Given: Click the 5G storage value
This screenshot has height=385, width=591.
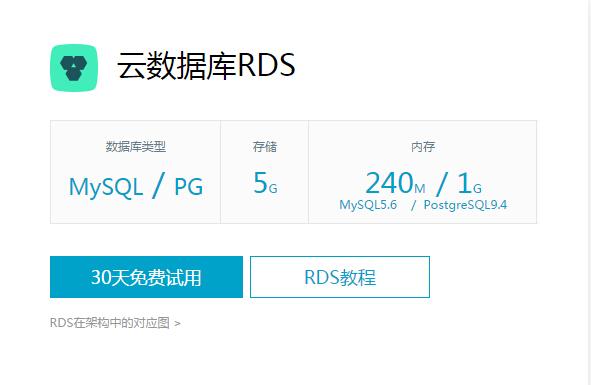Looking at the screenshot, I should pos(265,183).
